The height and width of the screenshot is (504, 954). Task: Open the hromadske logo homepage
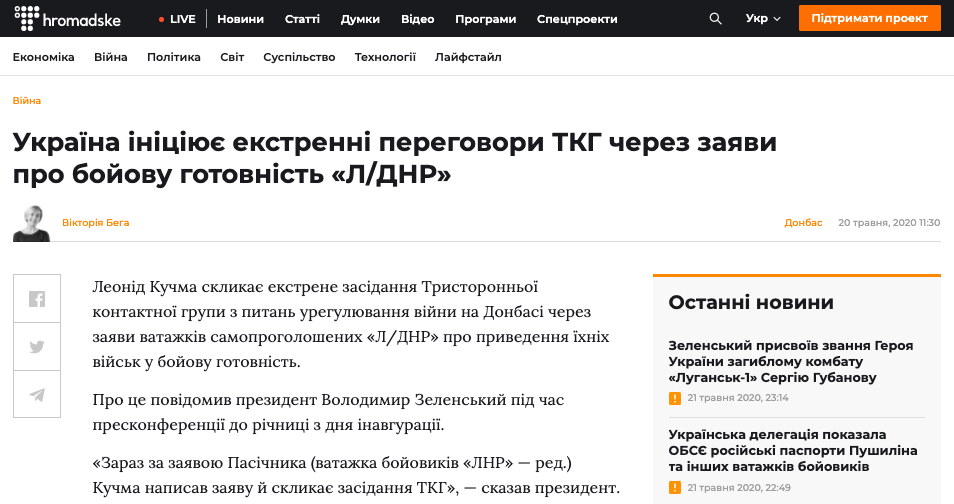(67, 18)
